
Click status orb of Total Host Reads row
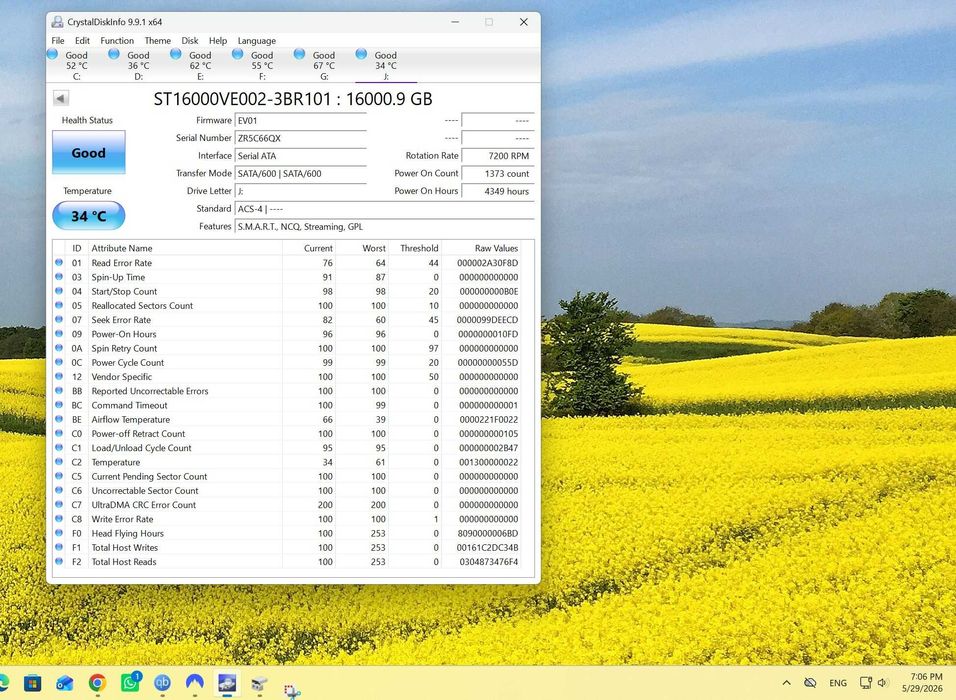[59, 561]
